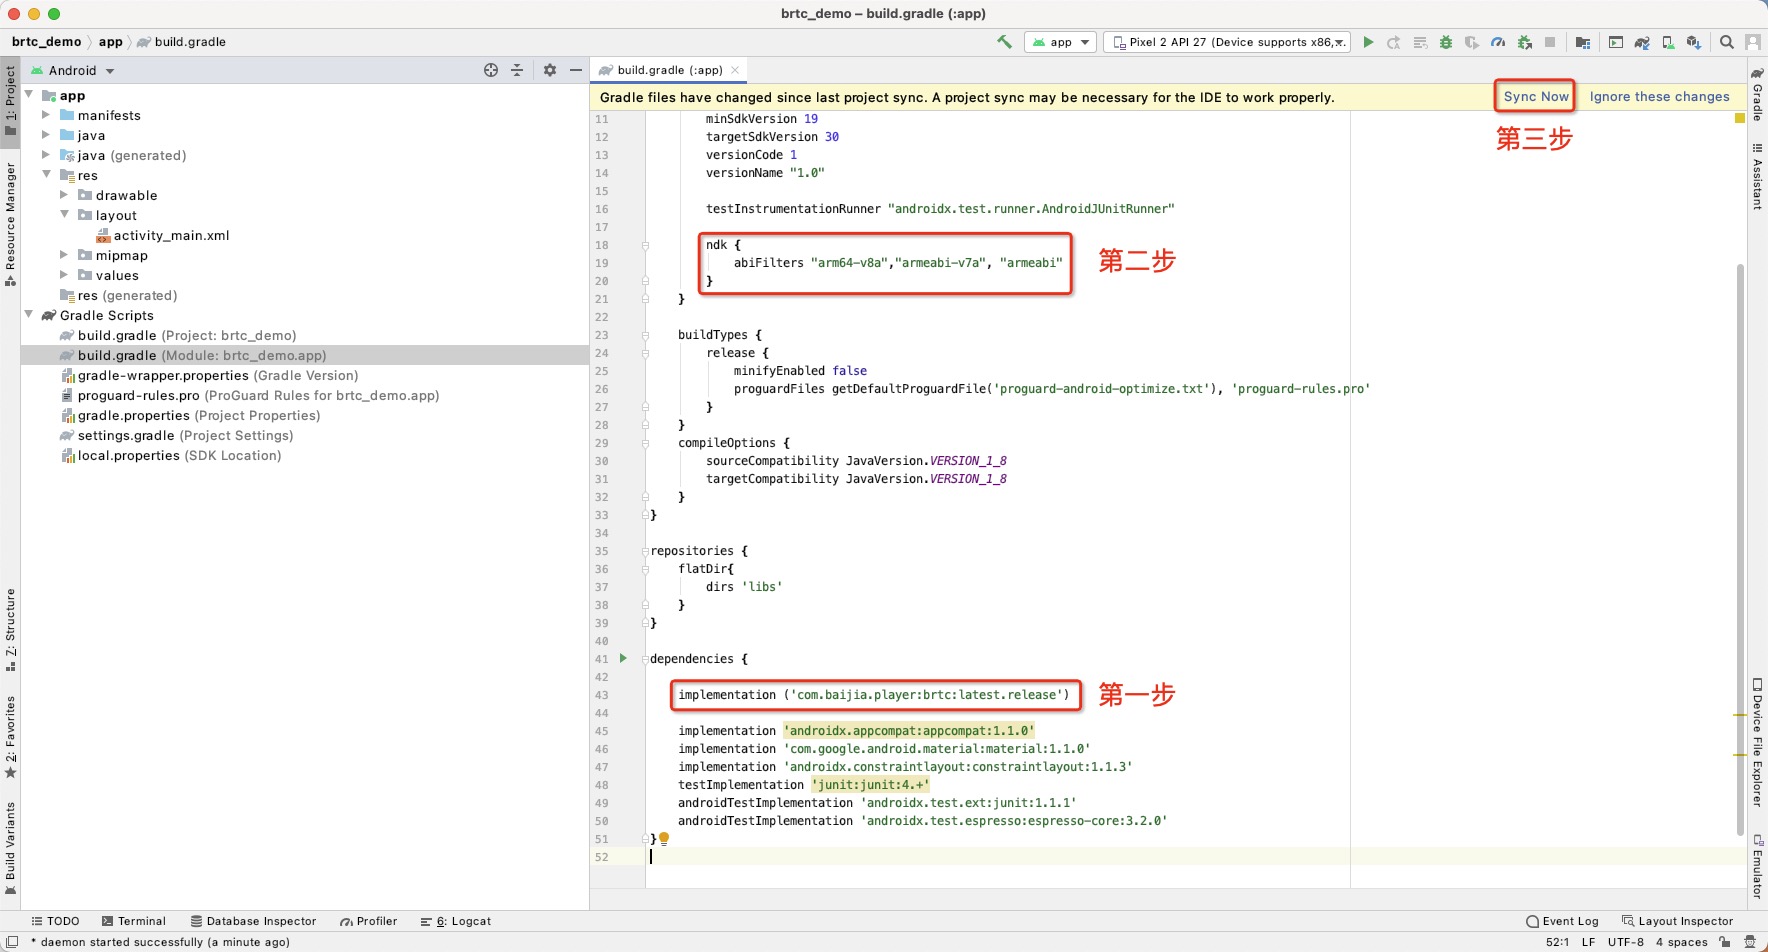Click the yellow inspection indicator square above scrollbar
The height and width of the screenshot is (952, 1768).
point(1740,118)
